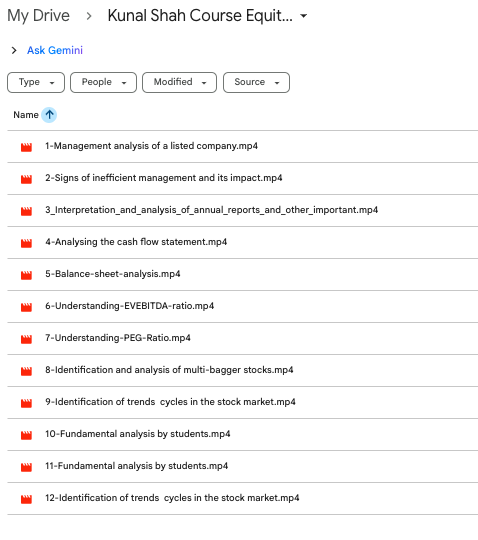This screenshot has height=540, width=478.
Task: Click video icon of 8-Identification multi-bagger stocks
Action: pos(26,371)
